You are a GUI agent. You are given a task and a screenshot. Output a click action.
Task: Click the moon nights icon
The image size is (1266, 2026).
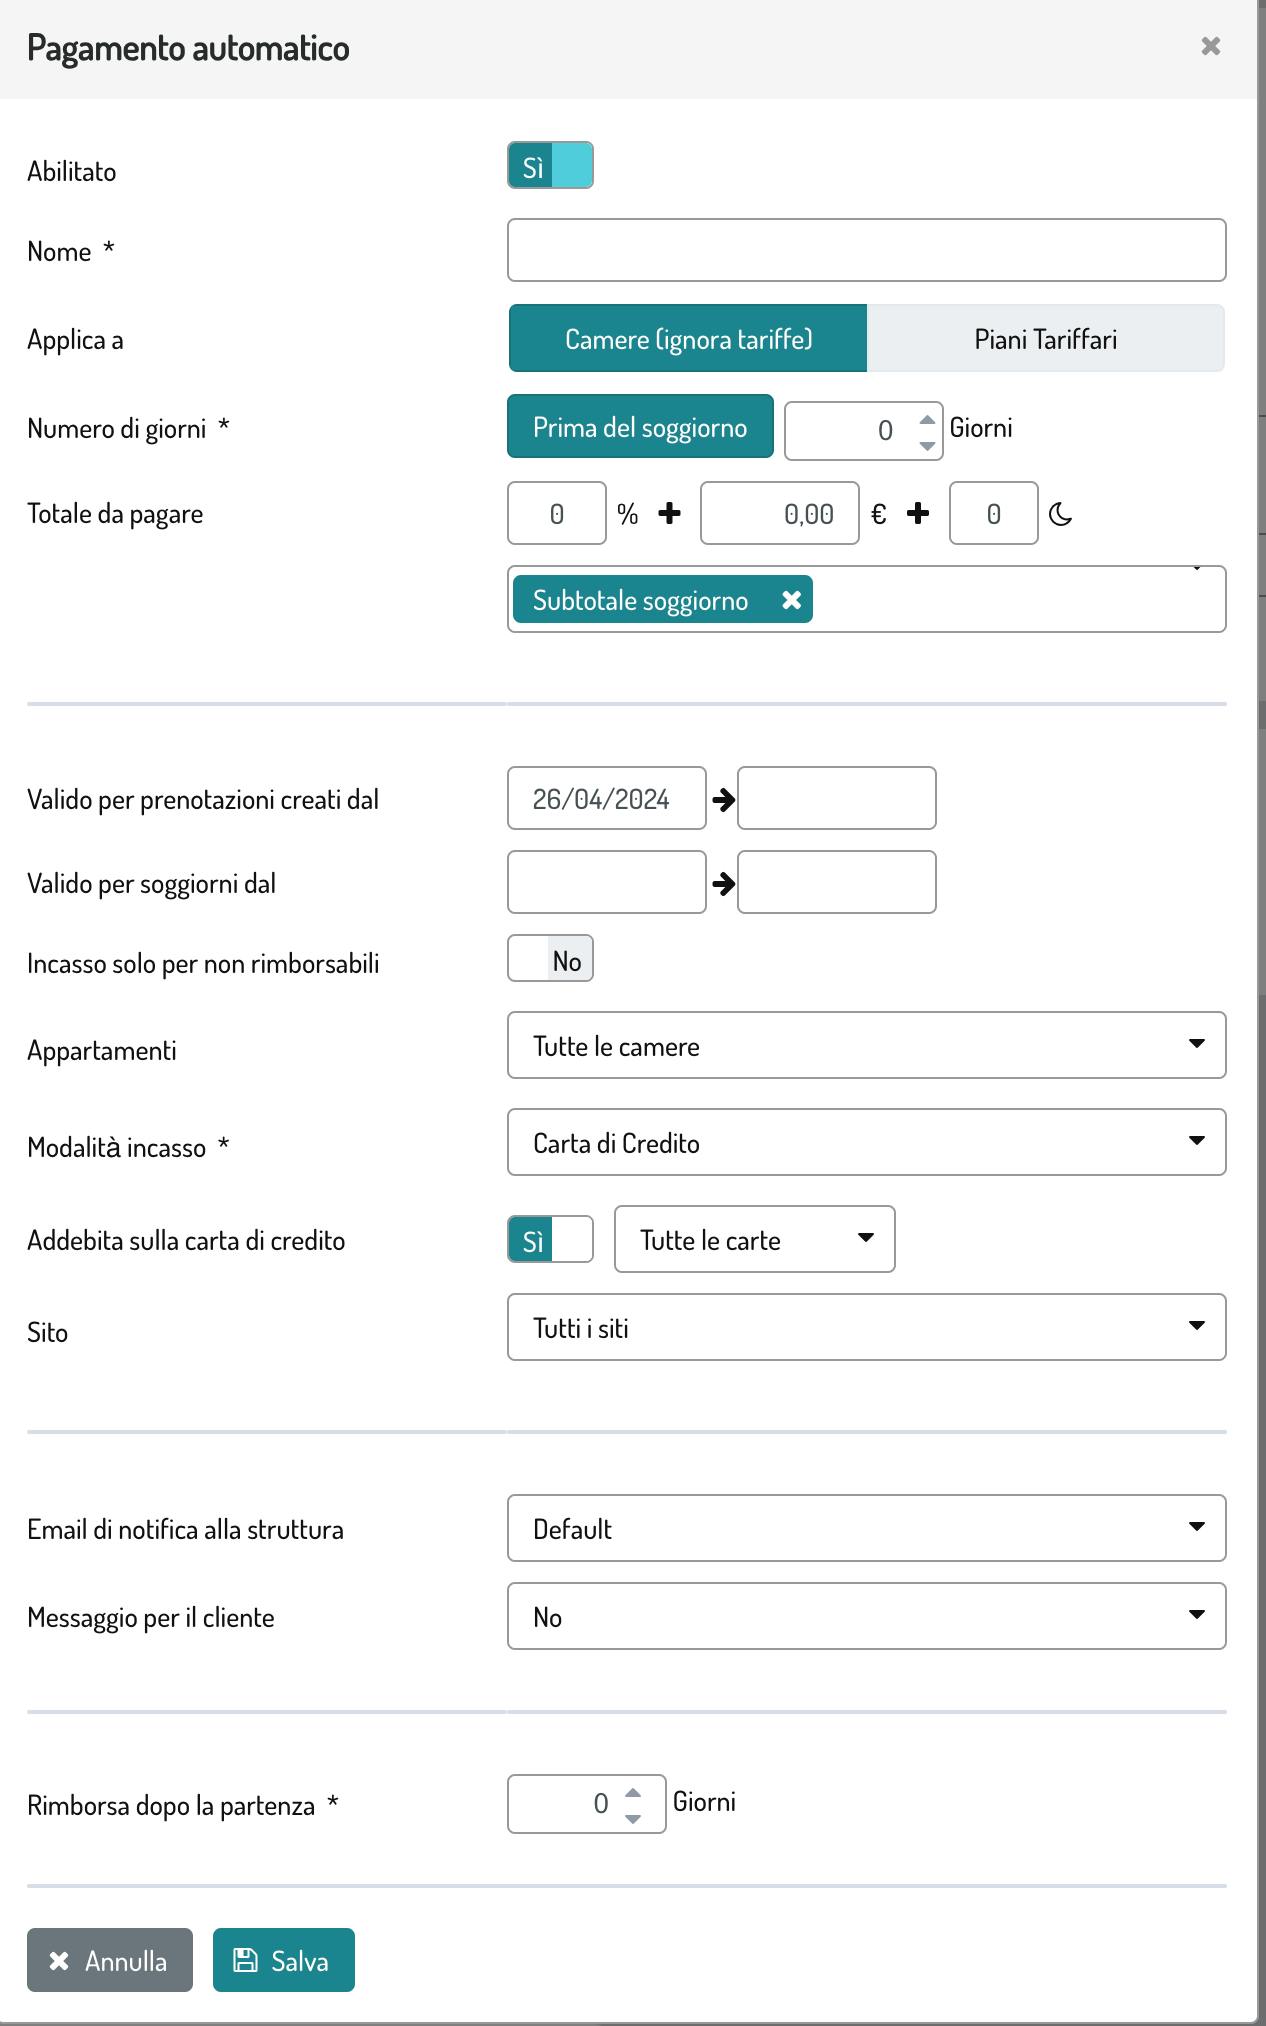pos(1060,514)
